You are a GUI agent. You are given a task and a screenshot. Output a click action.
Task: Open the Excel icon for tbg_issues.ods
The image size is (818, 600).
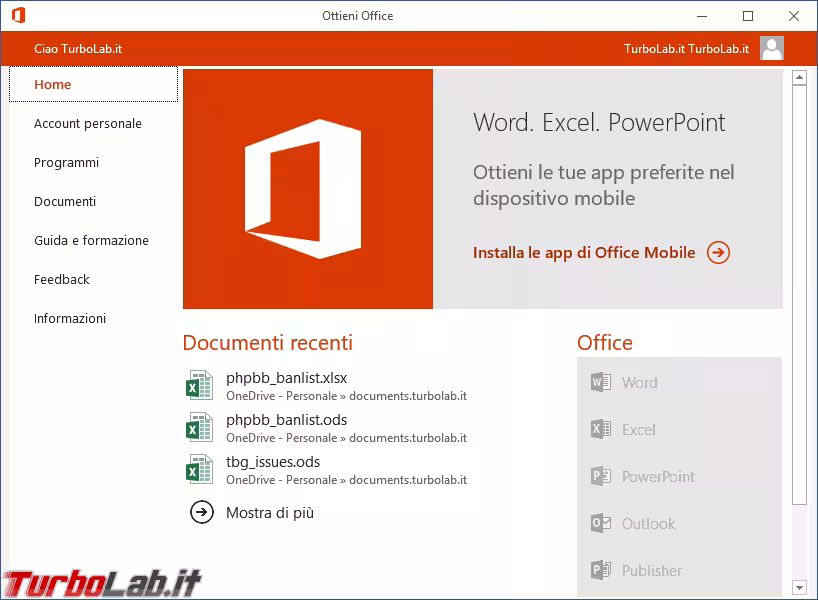tap(199, 469)
